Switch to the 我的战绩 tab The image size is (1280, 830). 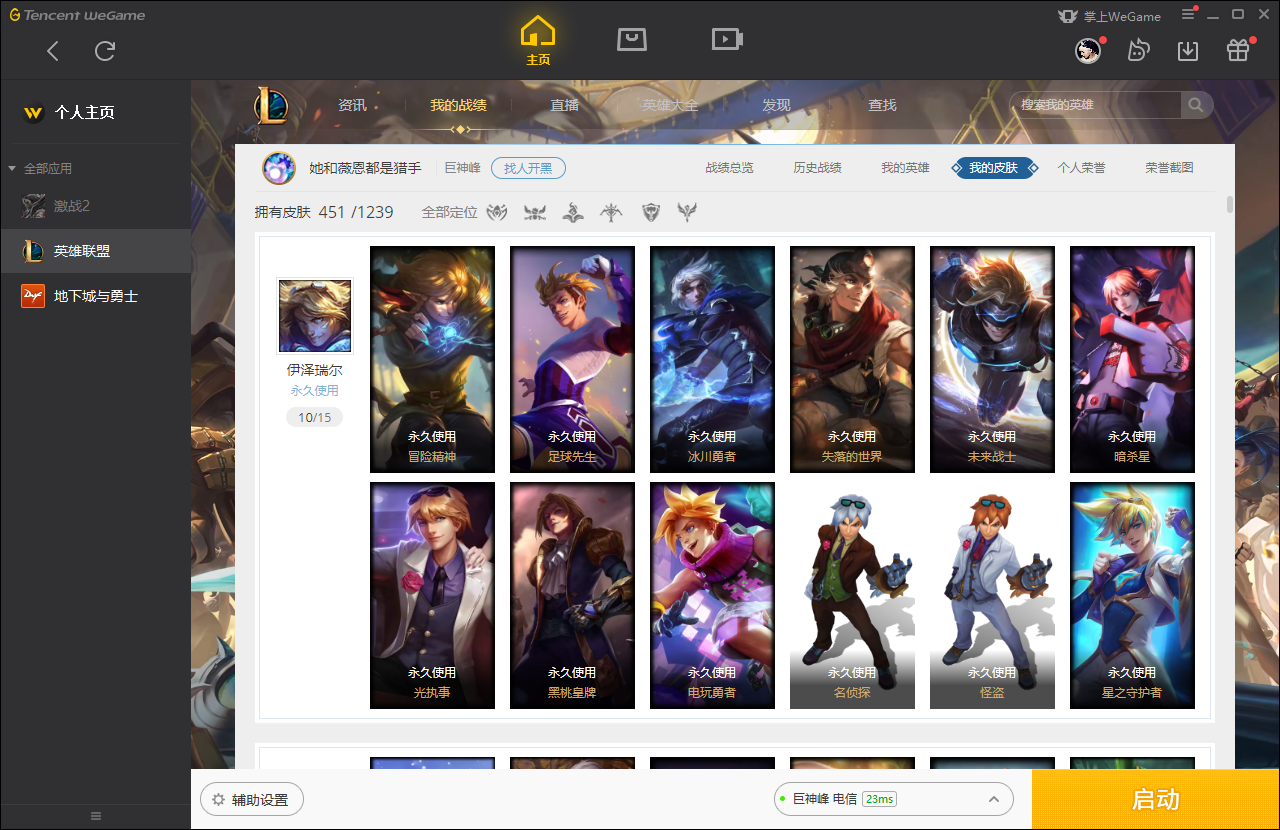tap(459, 105)
